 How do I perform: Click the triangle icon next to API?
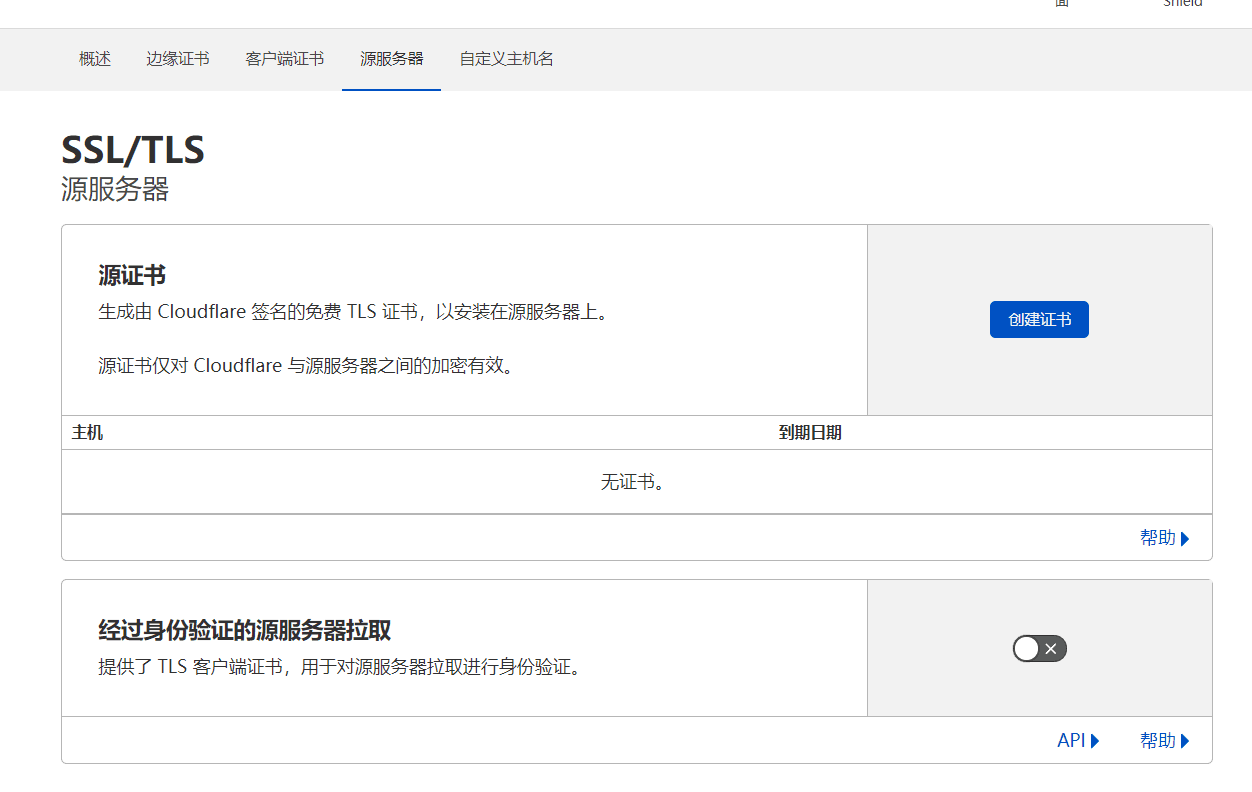point(1095,741)
